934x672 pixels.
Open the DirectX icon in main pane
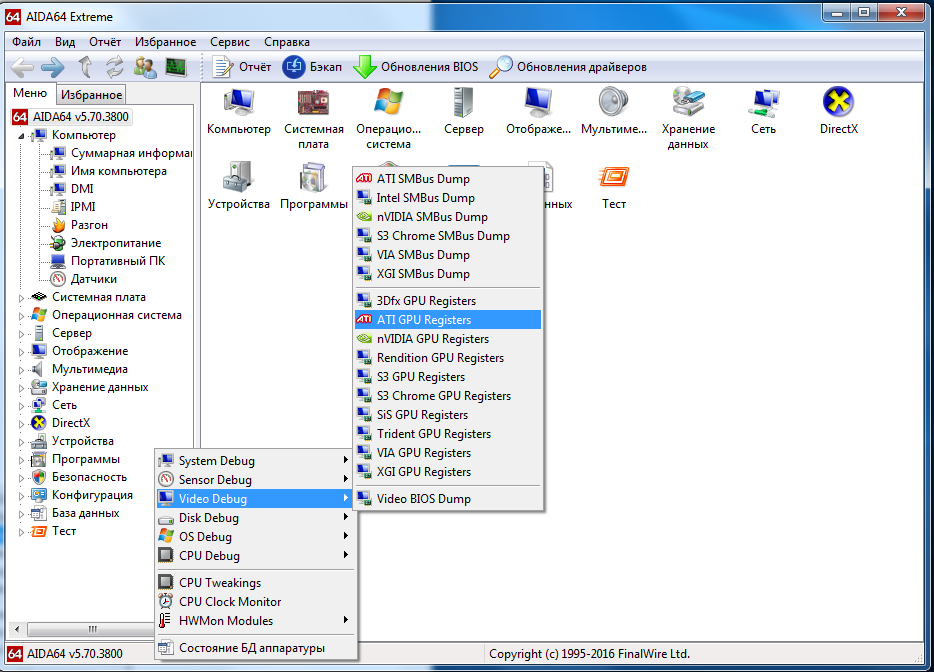pos(839,112)
